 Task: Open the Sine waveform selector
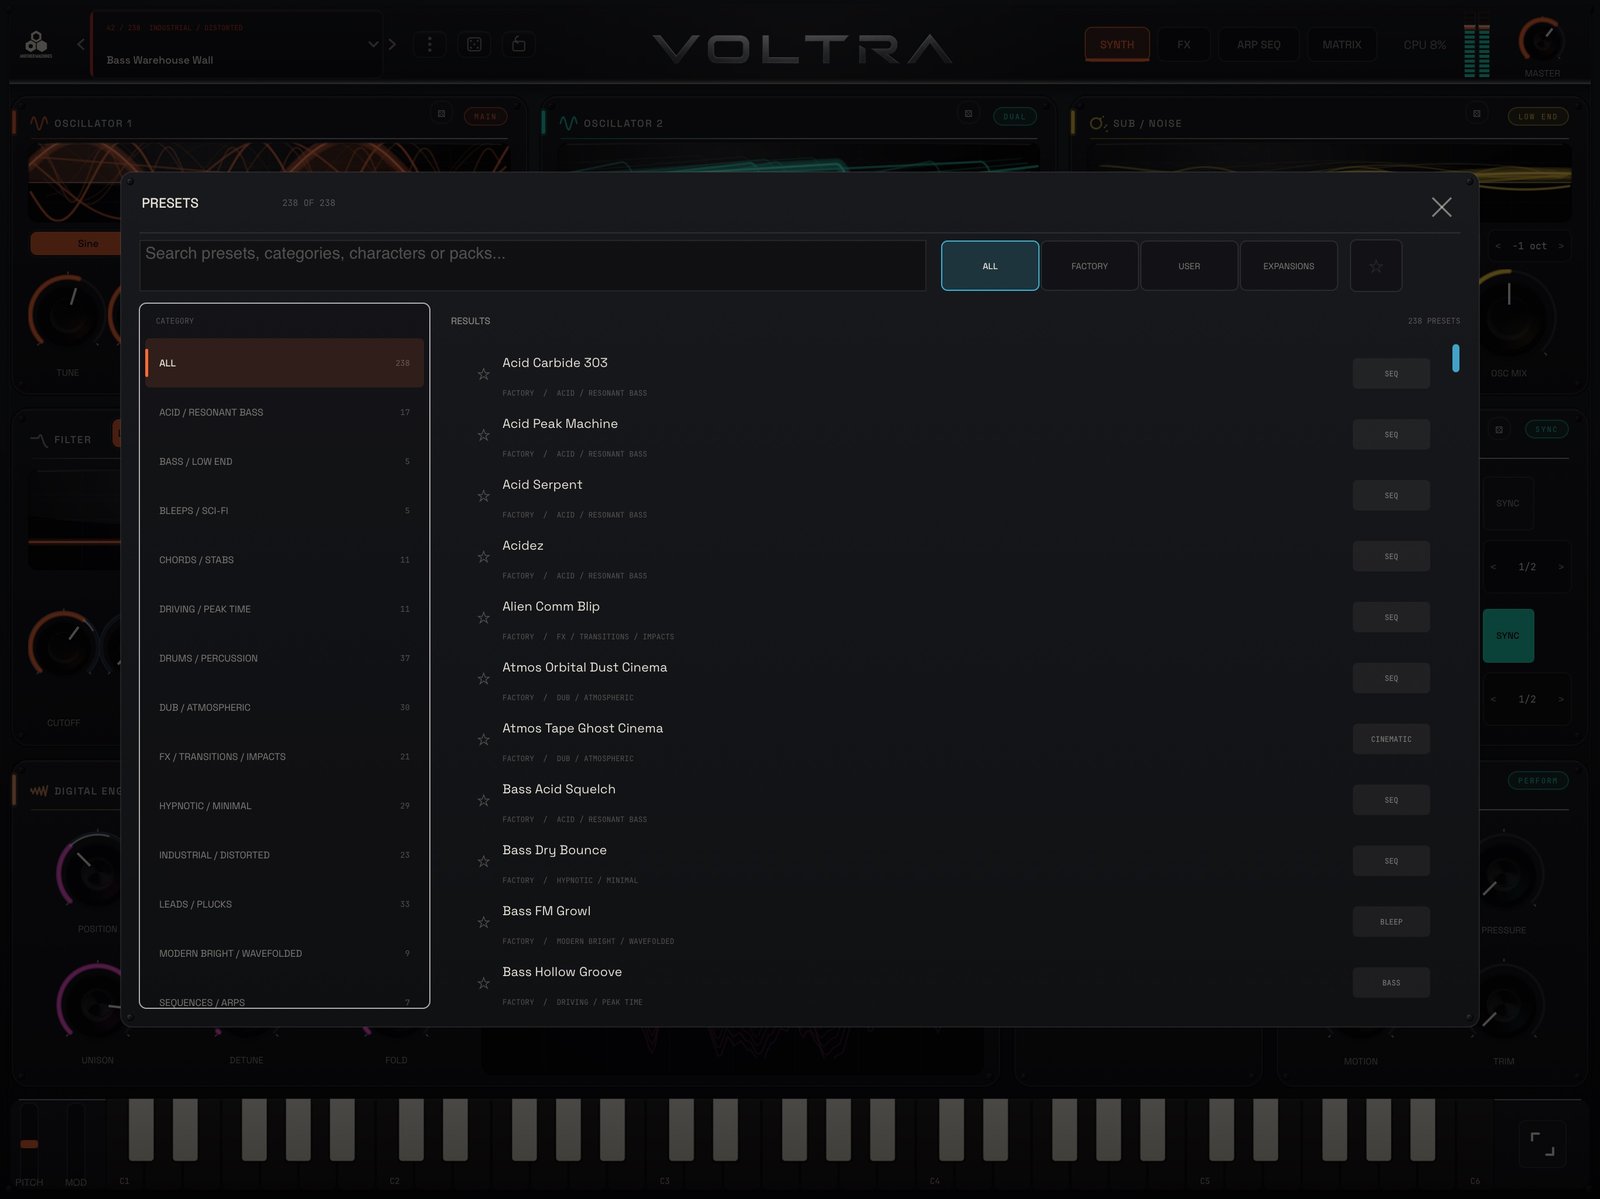coord(77,244)
